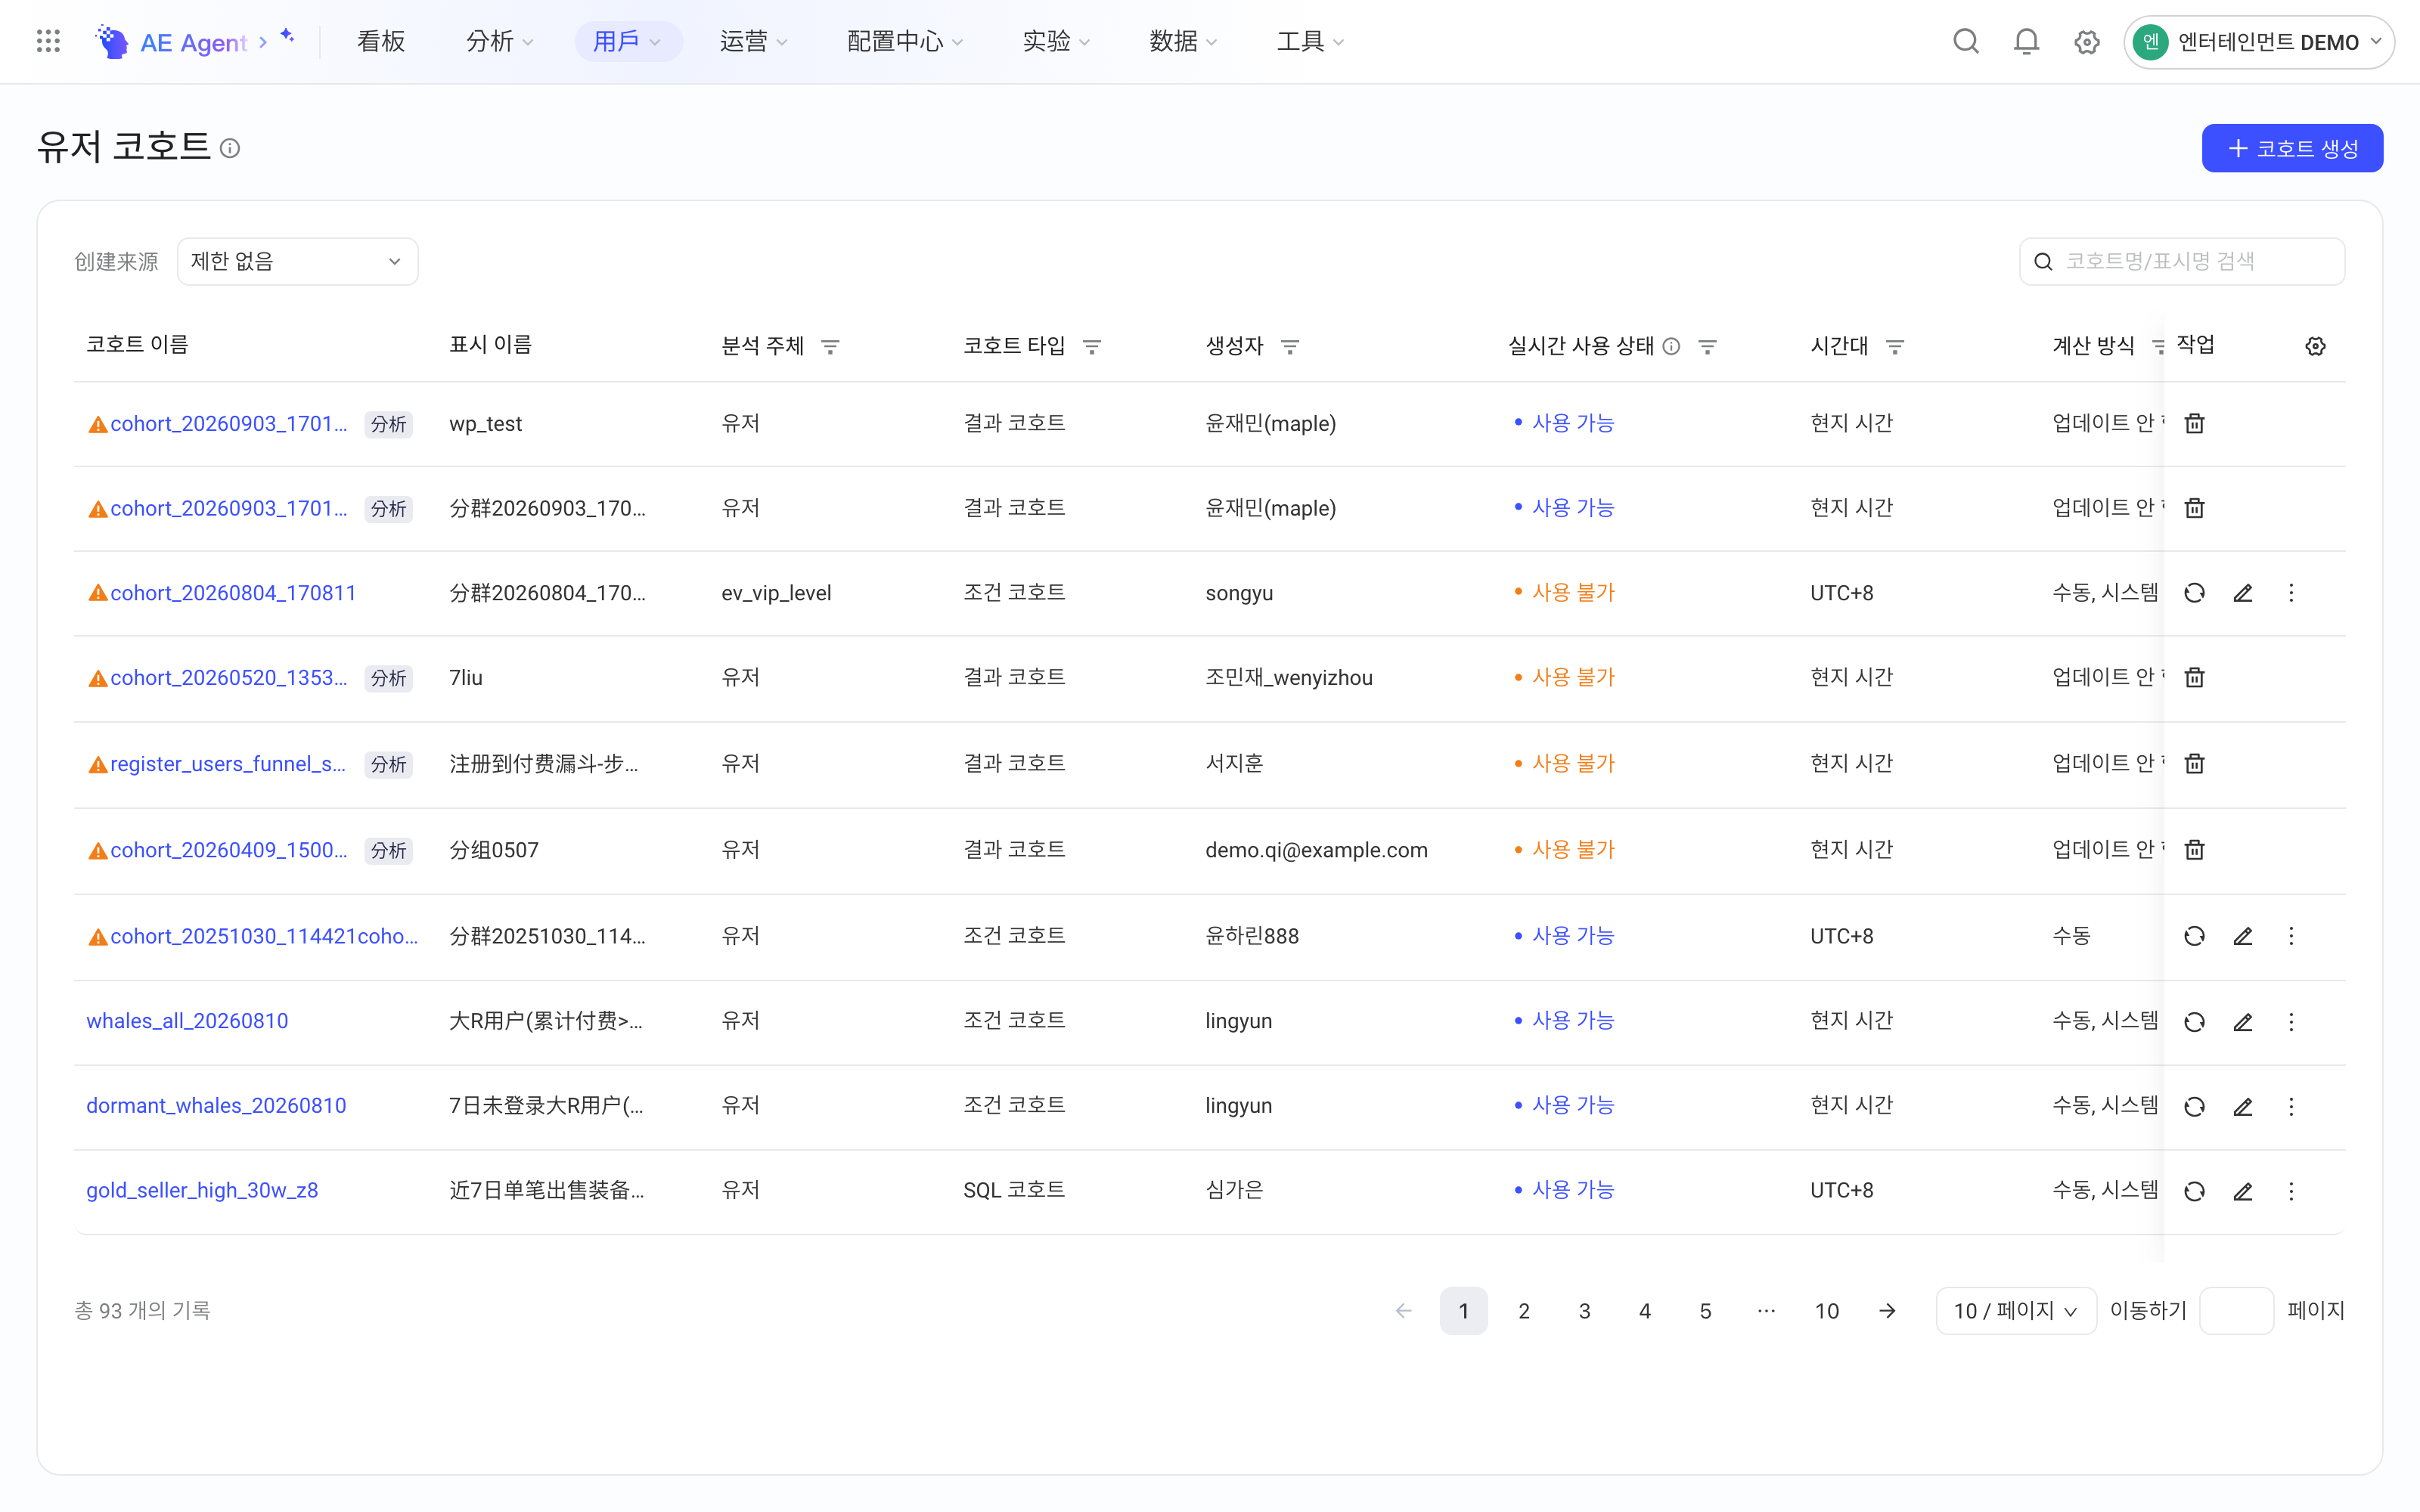Image resolution: width=2420 pixels, height=1512 pixels.
Task: Open more options for gold_seller_high_30w_z8
Action: [2291, 1191]
